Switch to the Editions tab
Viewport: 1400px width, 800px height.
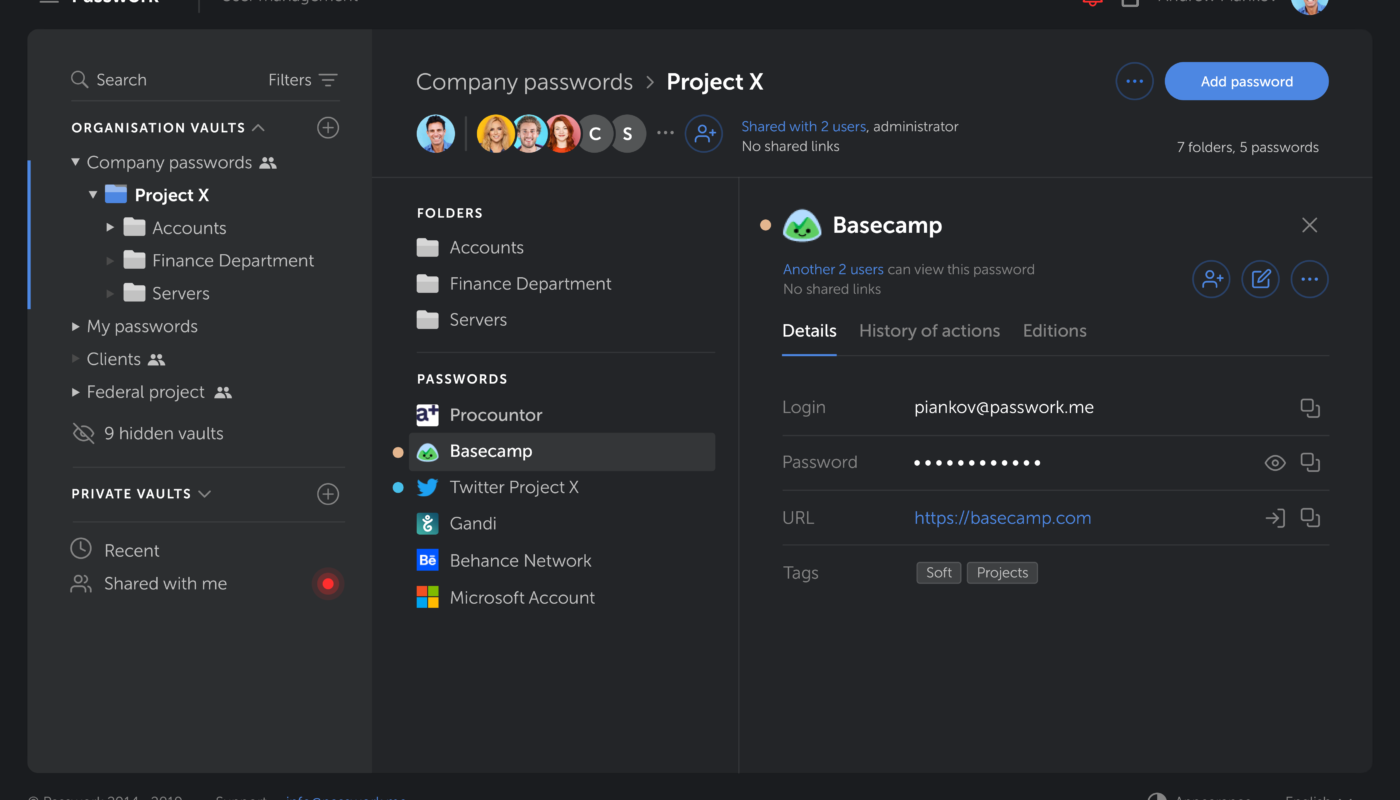coord(1054,331)
